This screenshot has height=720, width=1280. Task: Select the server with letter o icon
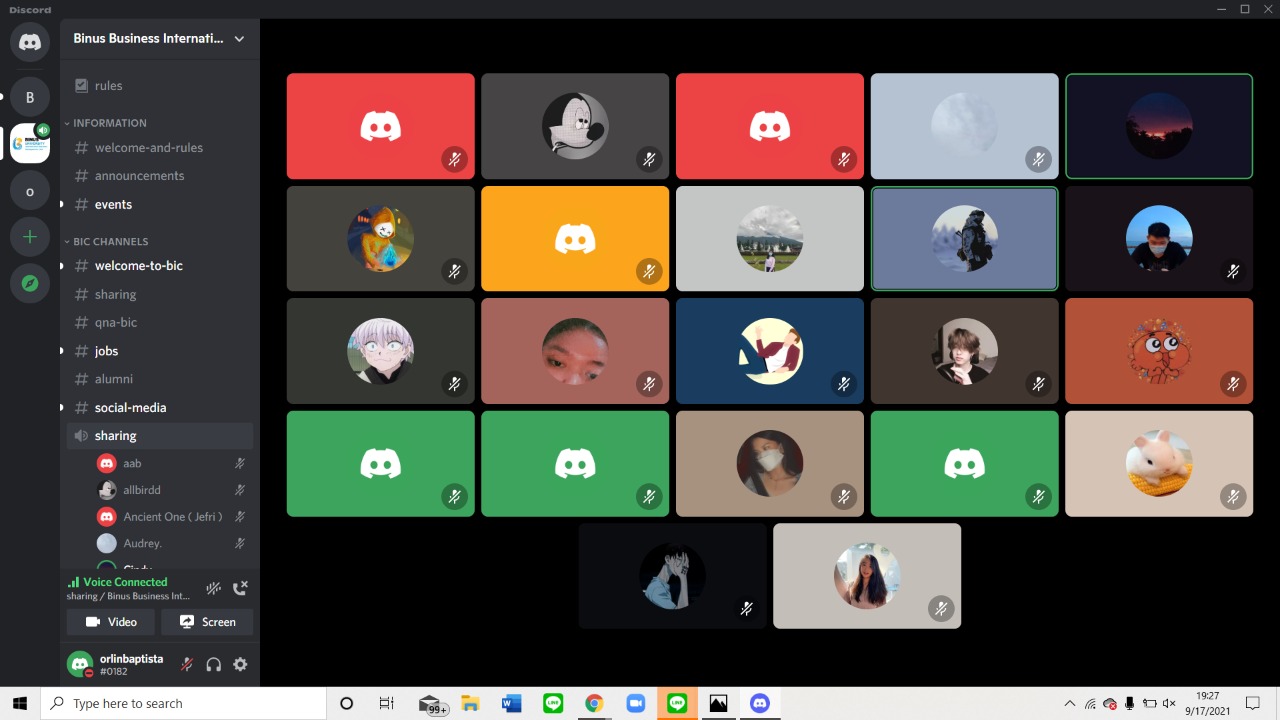coord(30,191)
